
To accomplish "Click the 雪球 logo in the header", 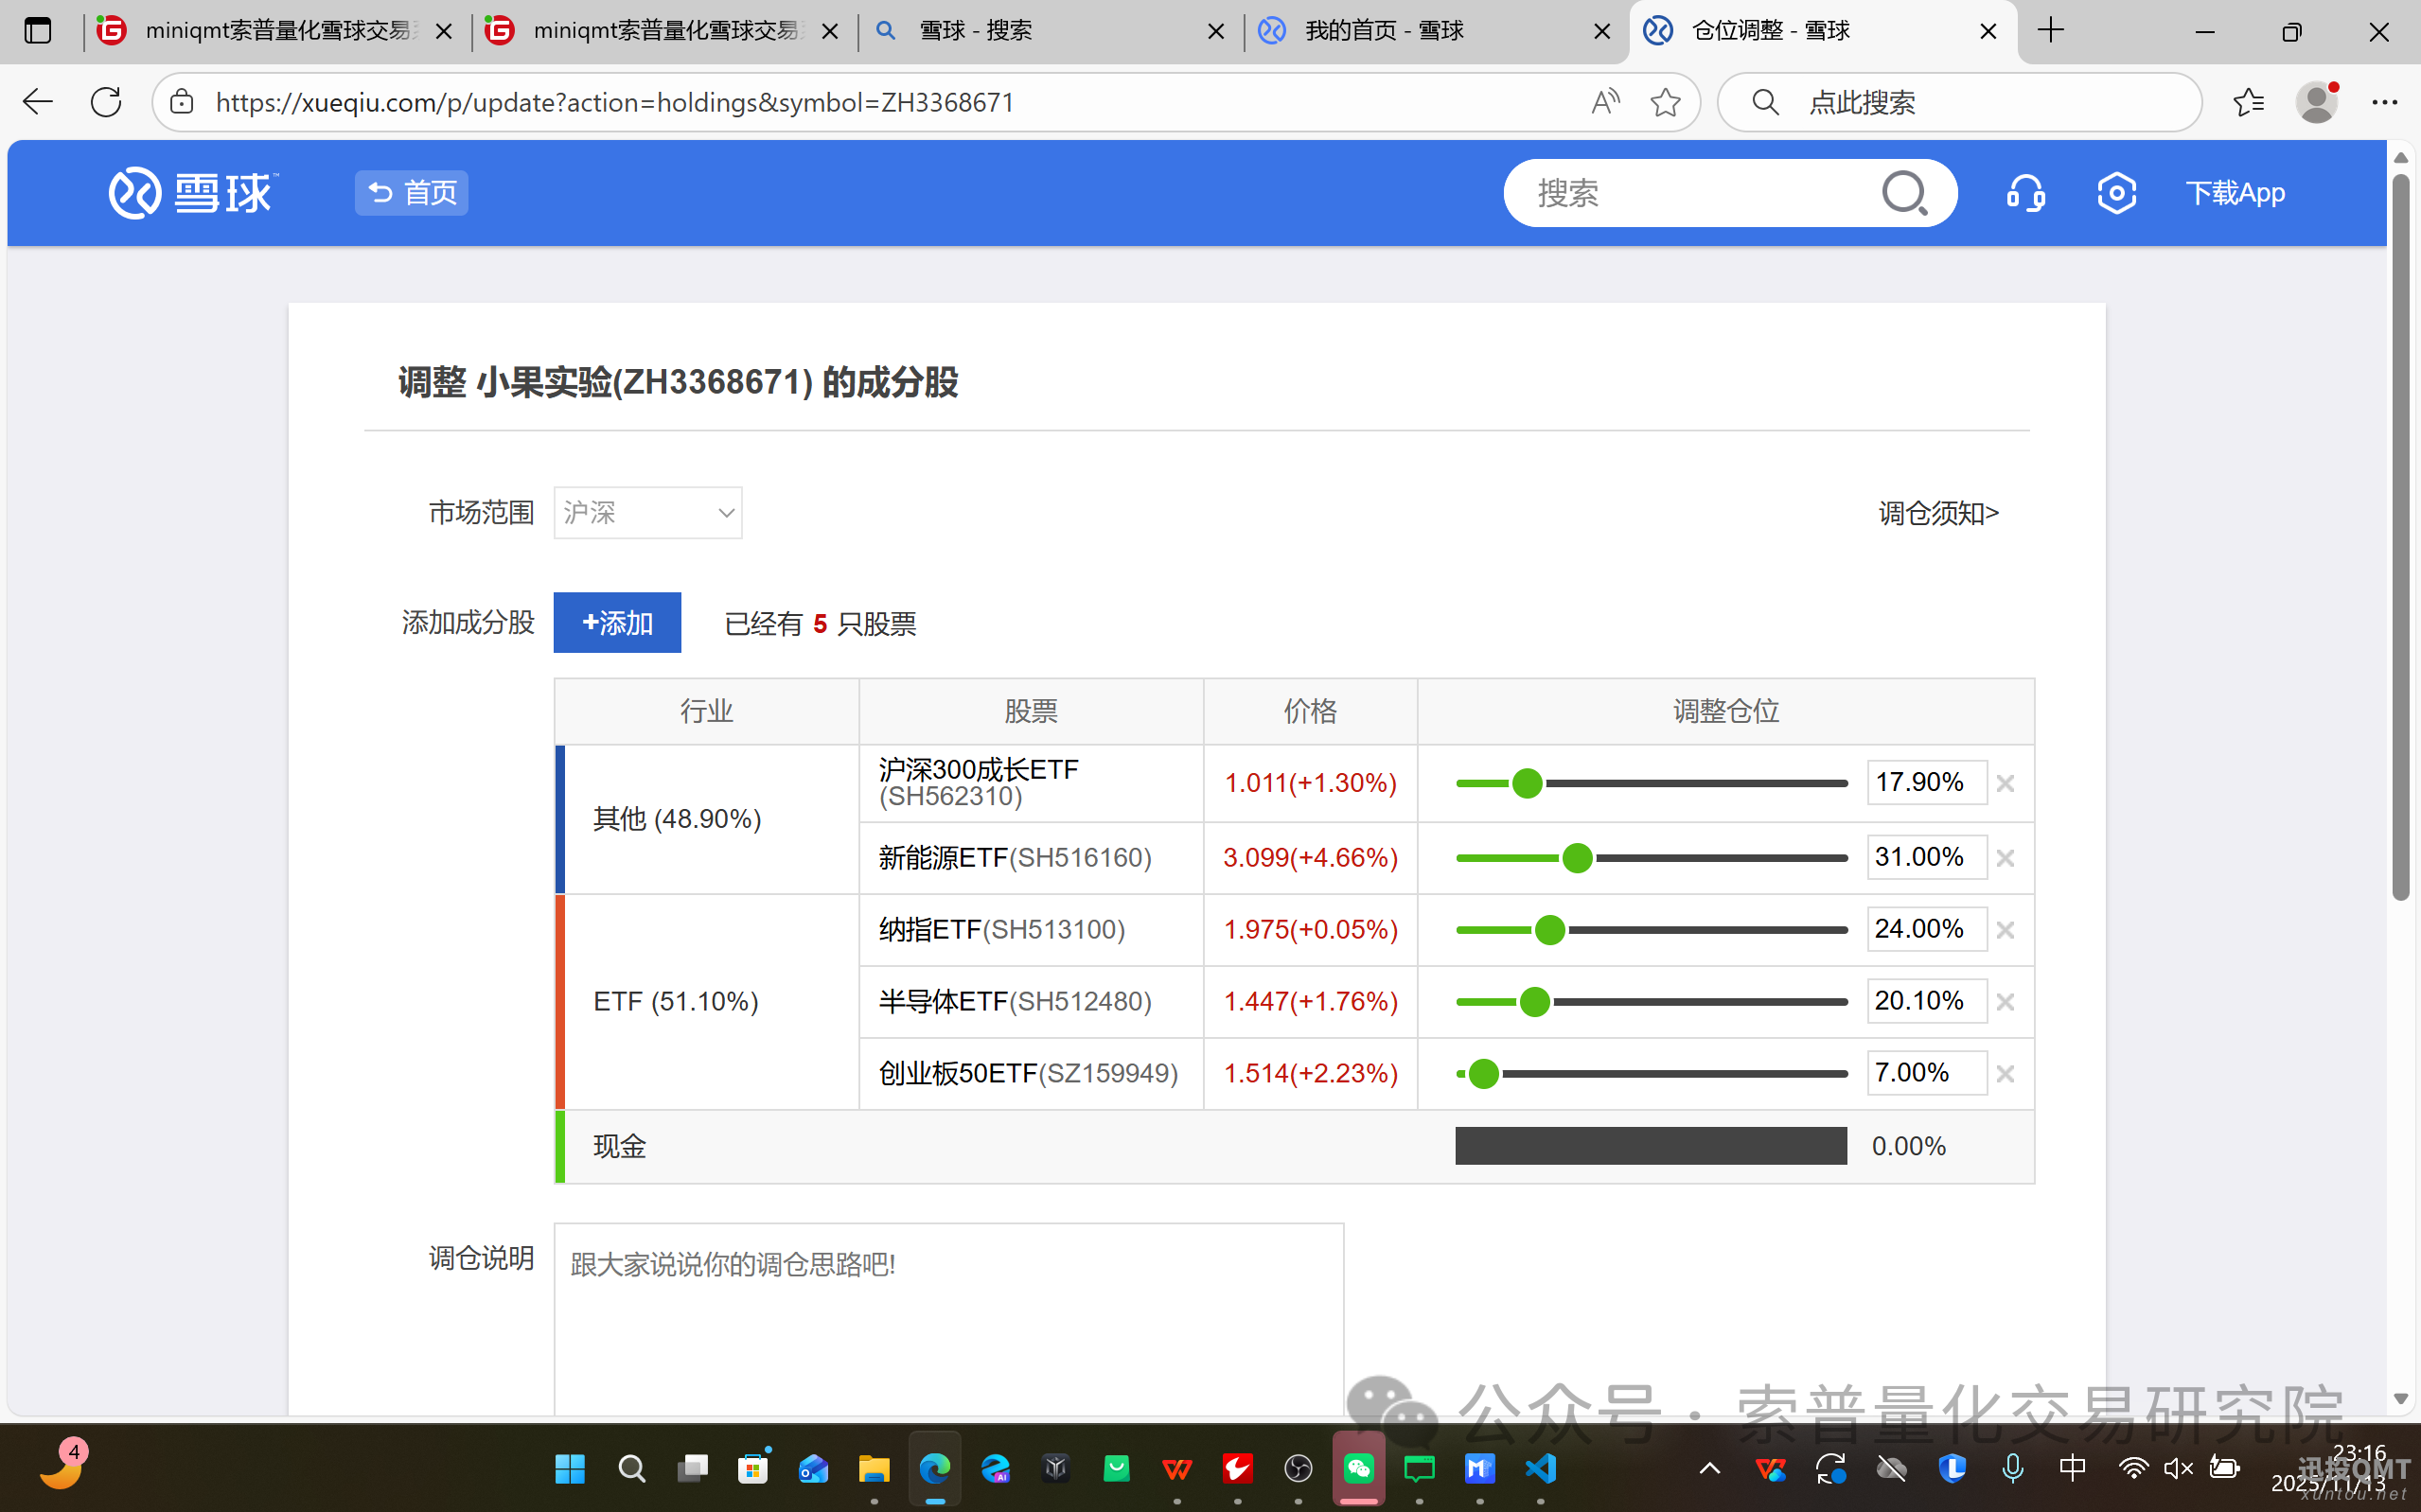I will pos(192,193).
